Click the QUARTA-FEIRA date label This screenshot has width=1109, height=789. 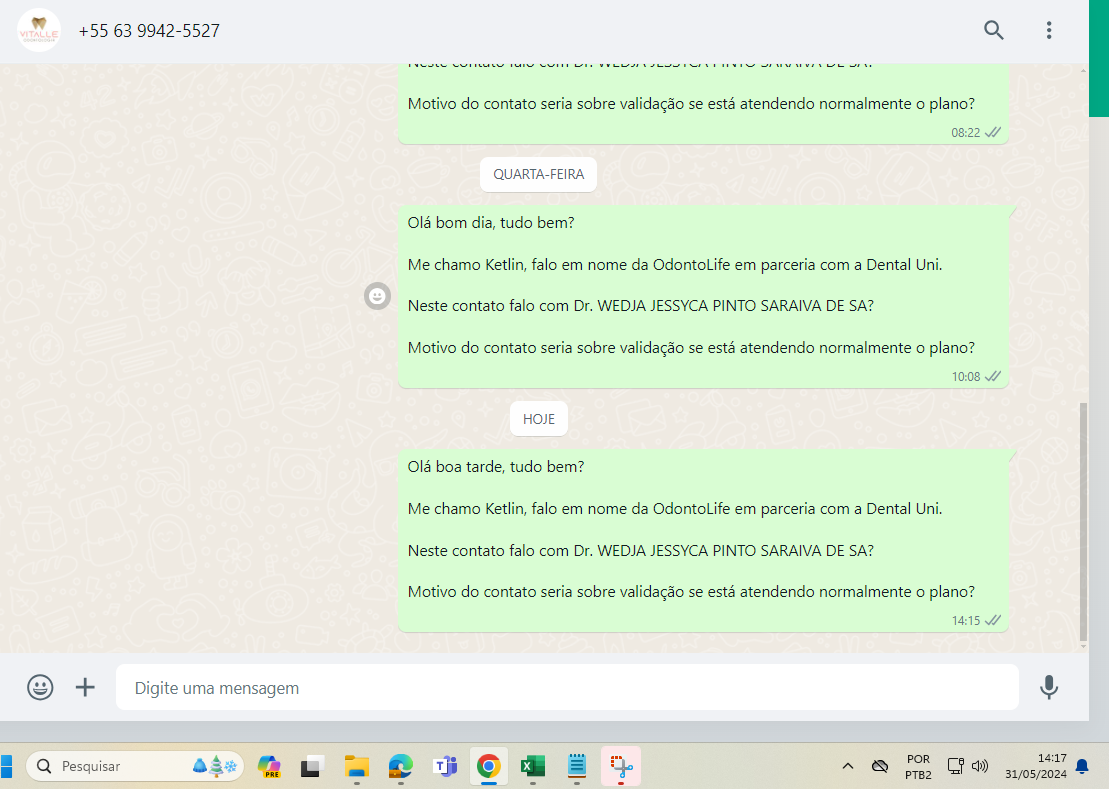click(x=538, y=175)
